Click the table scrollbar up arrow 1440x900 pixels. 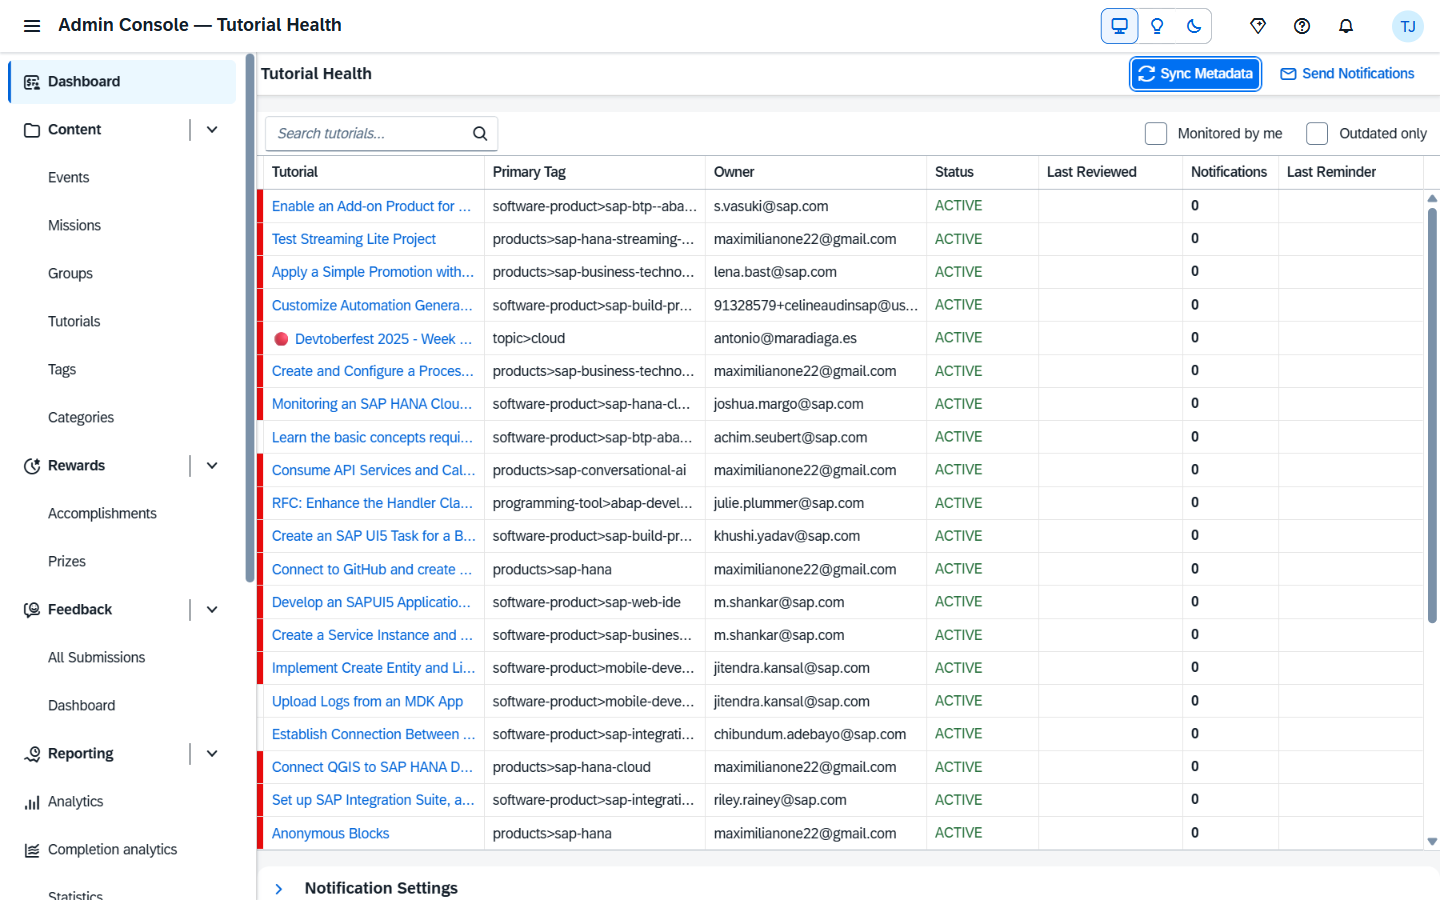[1432, 198]
